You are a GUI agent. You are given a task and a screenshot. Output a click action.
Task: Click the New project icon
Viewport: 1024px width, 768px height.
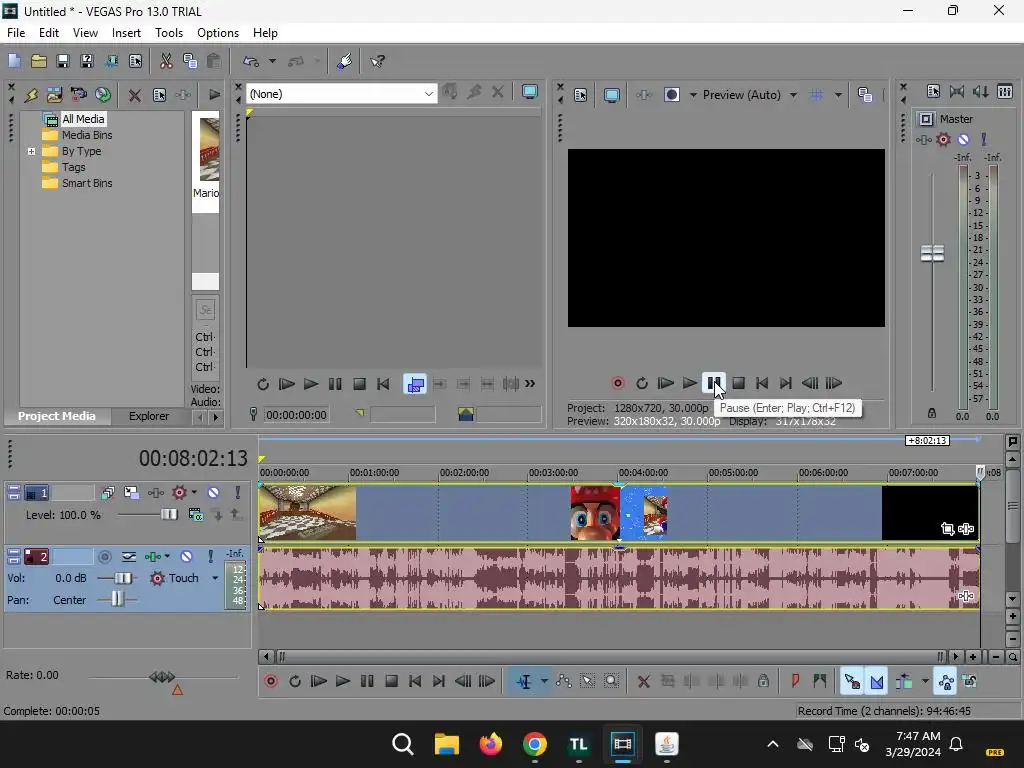[14, 61]
